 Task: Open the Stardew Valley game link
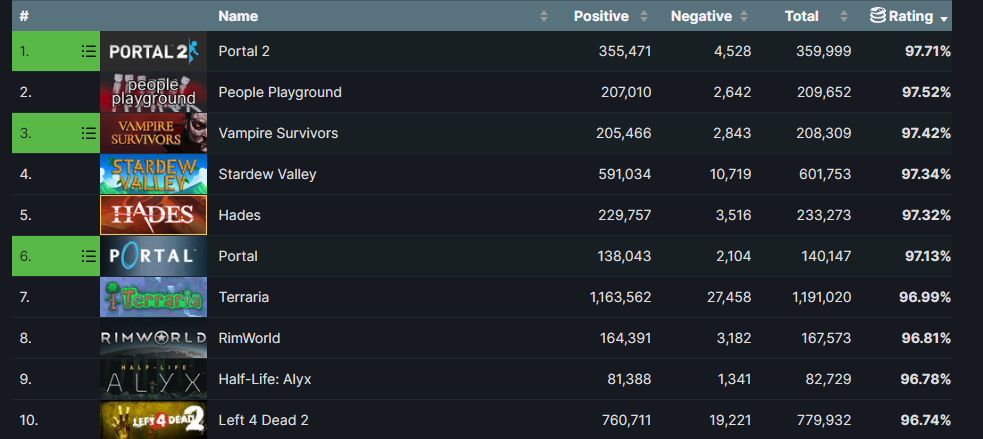click(267, 174)
